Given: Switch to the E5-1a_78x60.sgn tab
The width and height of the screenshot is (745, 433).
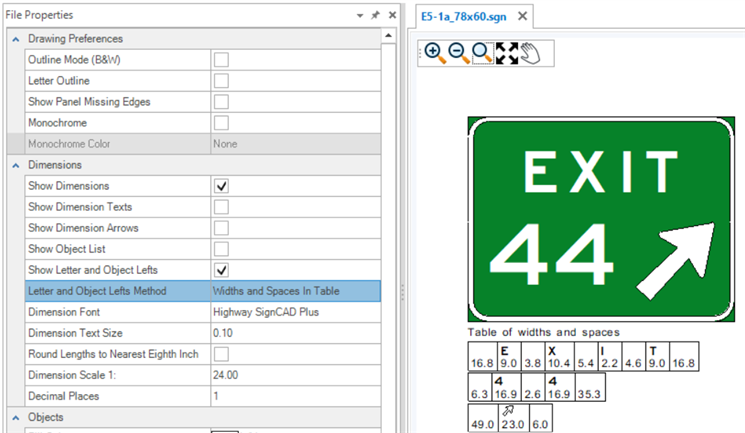Looking at the screenshot, I should coord(463,17).
